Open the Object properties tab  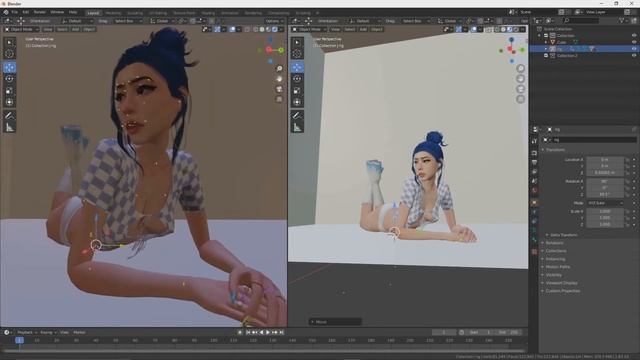(534, 202)
